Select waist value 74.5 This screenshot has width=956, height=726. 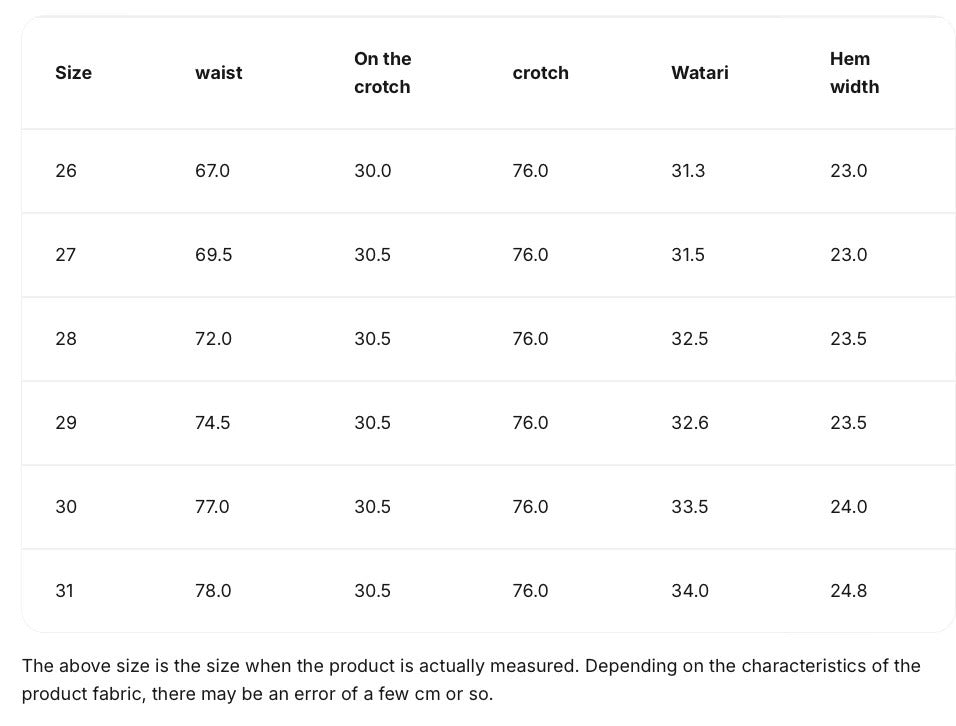(x=212, y=423)
